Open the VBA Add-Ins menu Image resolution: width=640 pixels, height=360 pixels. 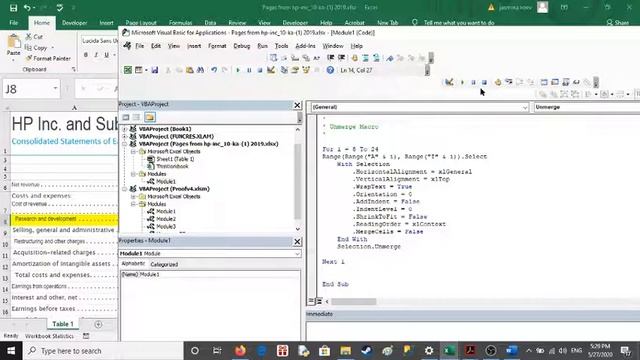[x=305, y=46]
